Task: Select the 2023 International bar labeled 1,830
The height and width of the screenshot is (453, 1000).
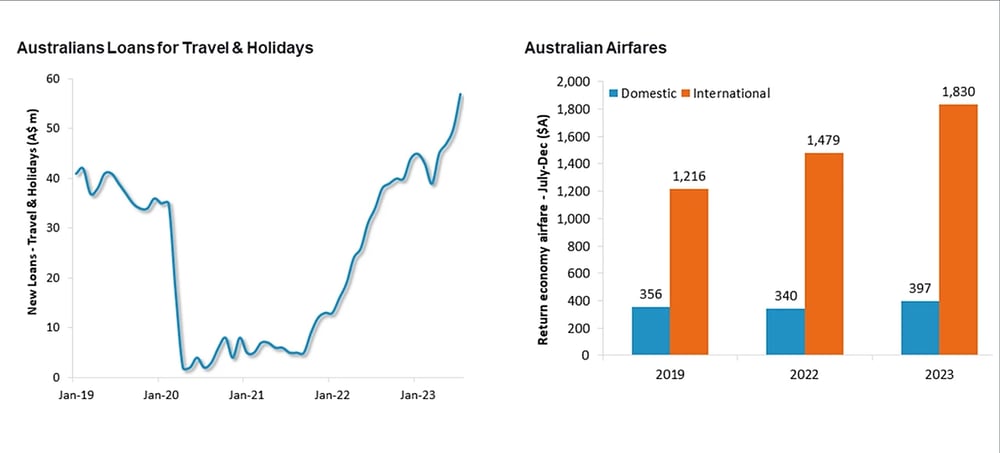Action: coord(958,230)
